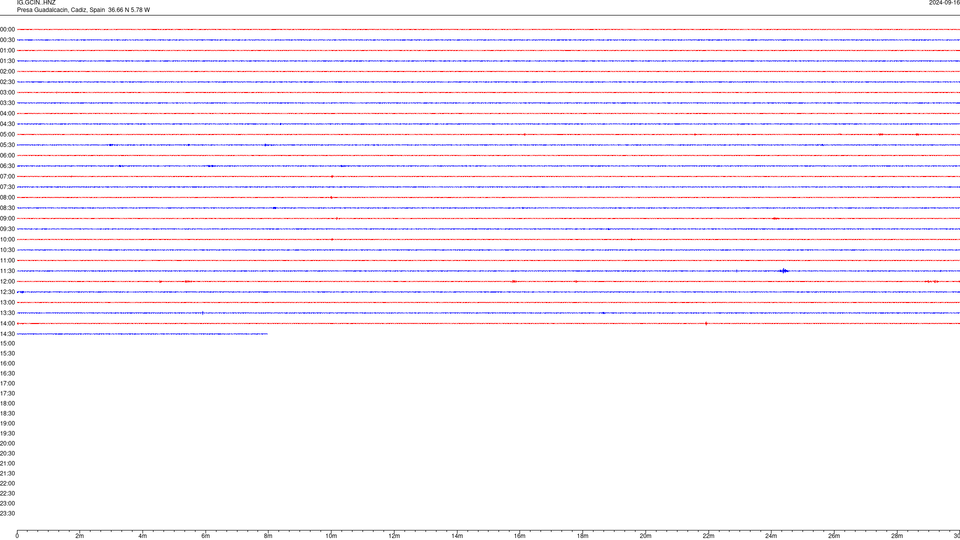Select the 15:00 time row label
This screenshot has width=960, height=540.
click(x=7, y=343)
